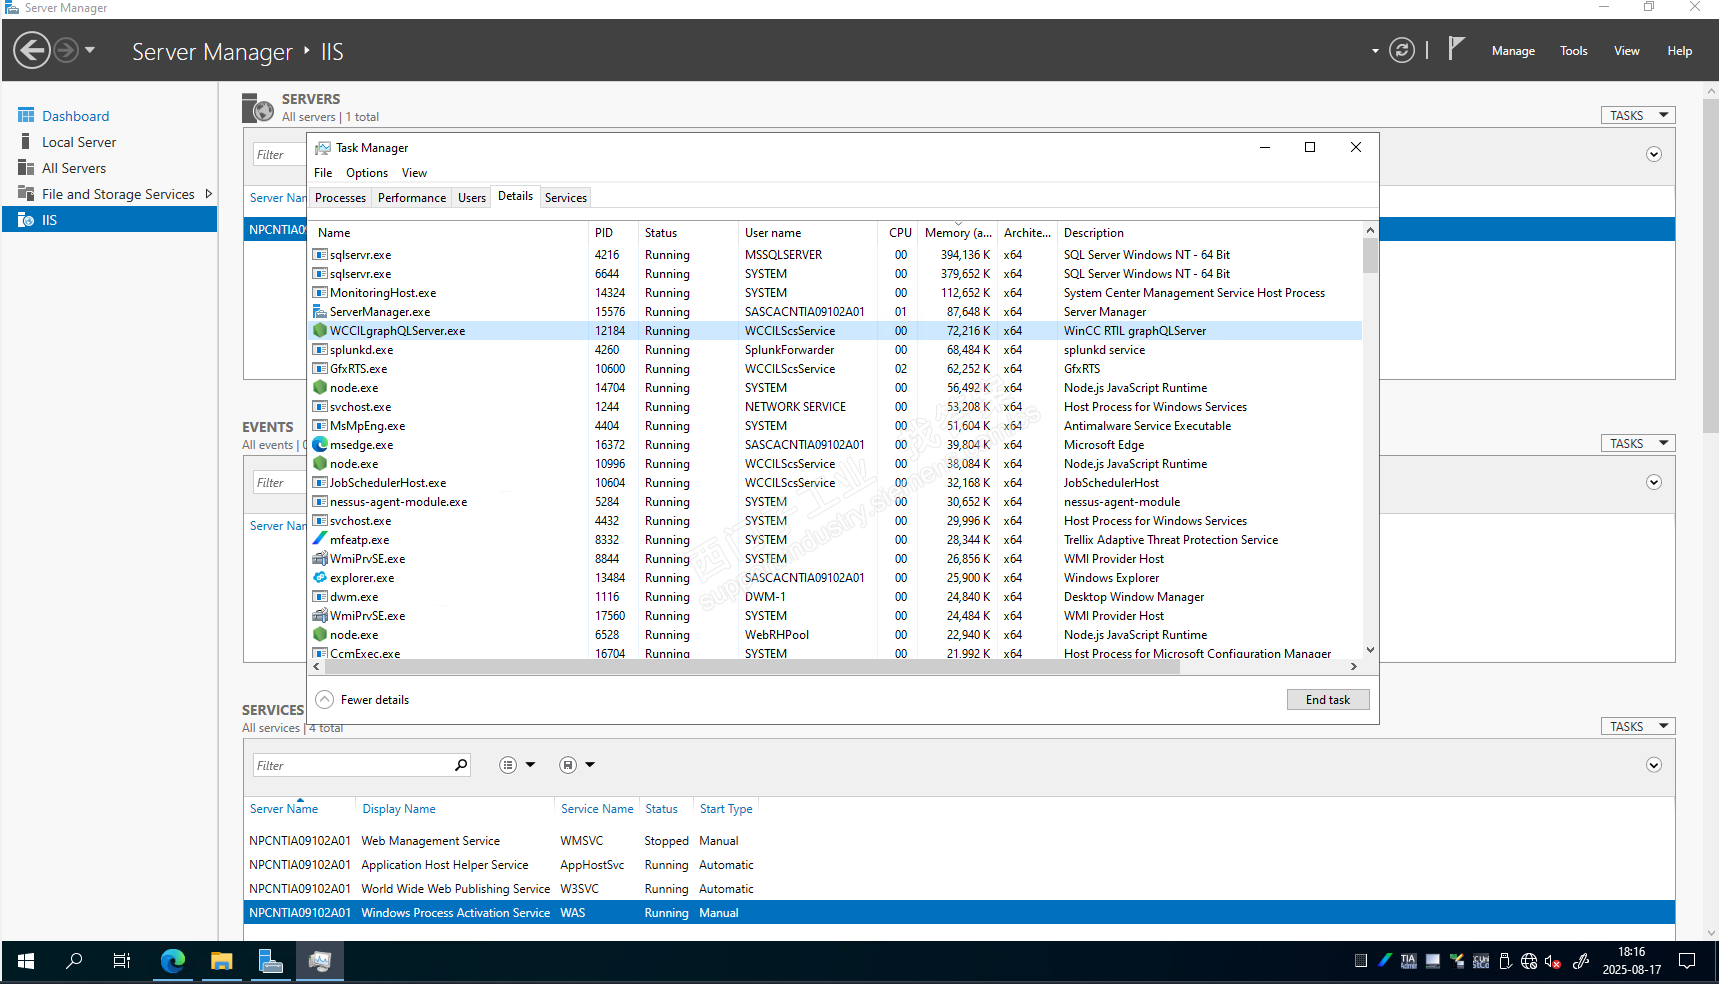Switch to the Performance tab

point(411,198)
